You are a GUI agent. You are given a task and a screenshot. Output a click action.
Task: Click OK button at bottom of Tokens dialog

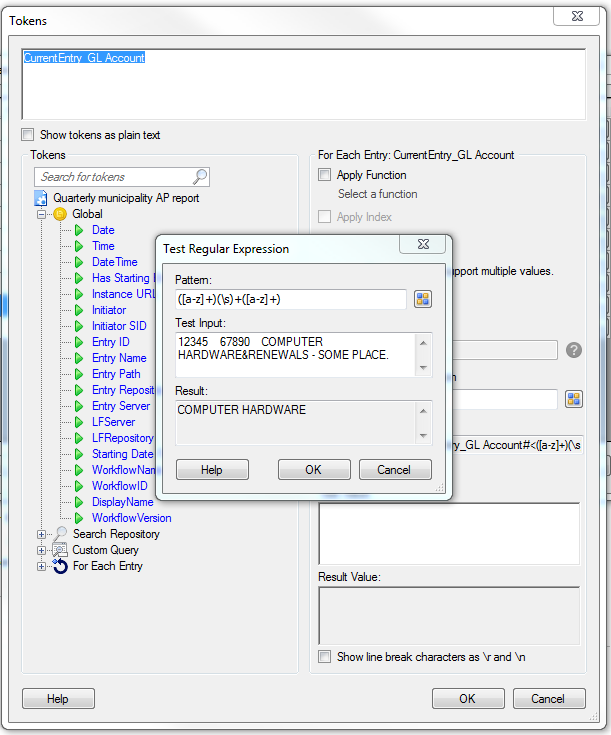tap(468, 698)
